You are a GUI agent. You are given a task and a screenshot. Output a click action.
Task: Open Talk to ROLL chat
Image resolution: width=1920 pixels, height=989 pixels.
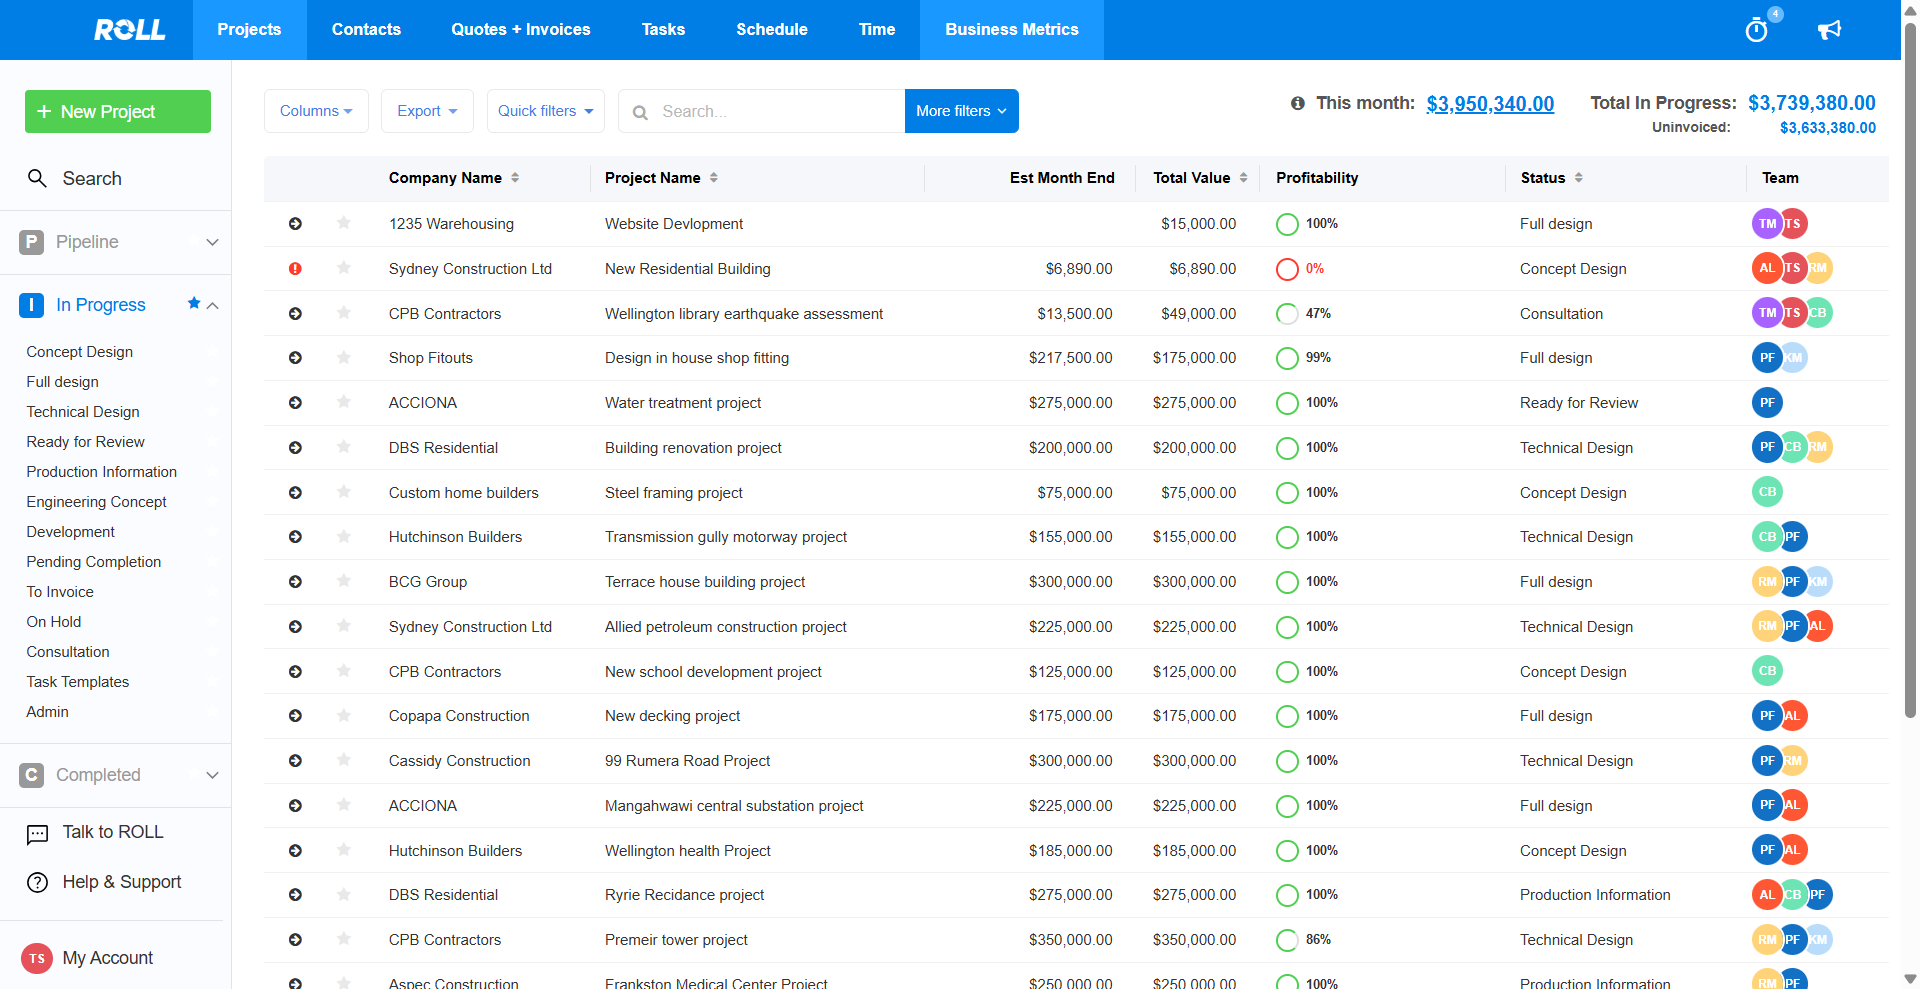tap(112, 832)
